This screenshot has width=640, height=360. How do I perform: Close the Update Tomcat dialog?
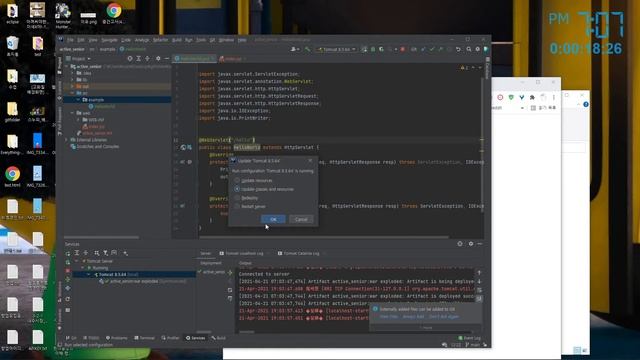[310, 160]
